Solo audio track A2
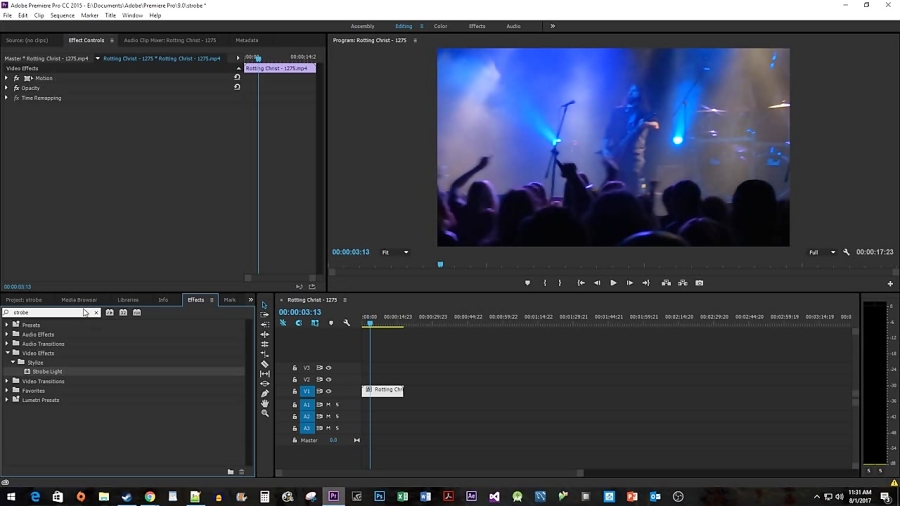Image resolution: width=900 pixels, height=506 pixels. [x=338, y=417]
